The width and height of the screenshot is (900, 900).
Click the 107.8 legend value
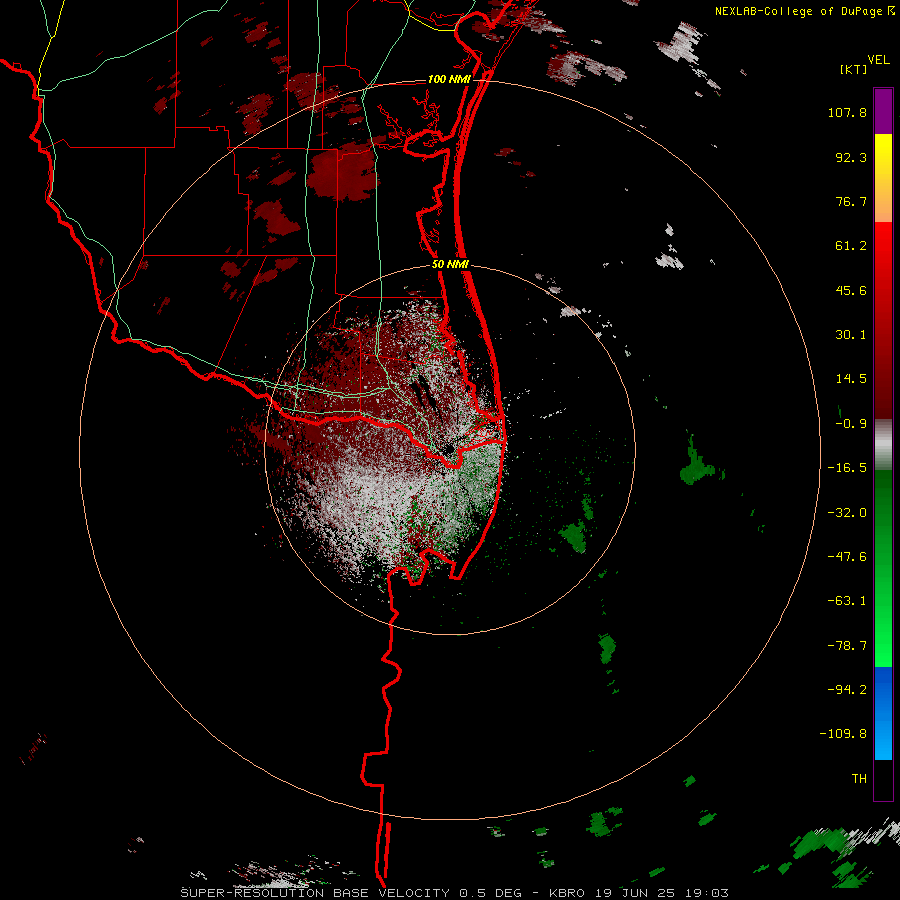click(847, 112)
